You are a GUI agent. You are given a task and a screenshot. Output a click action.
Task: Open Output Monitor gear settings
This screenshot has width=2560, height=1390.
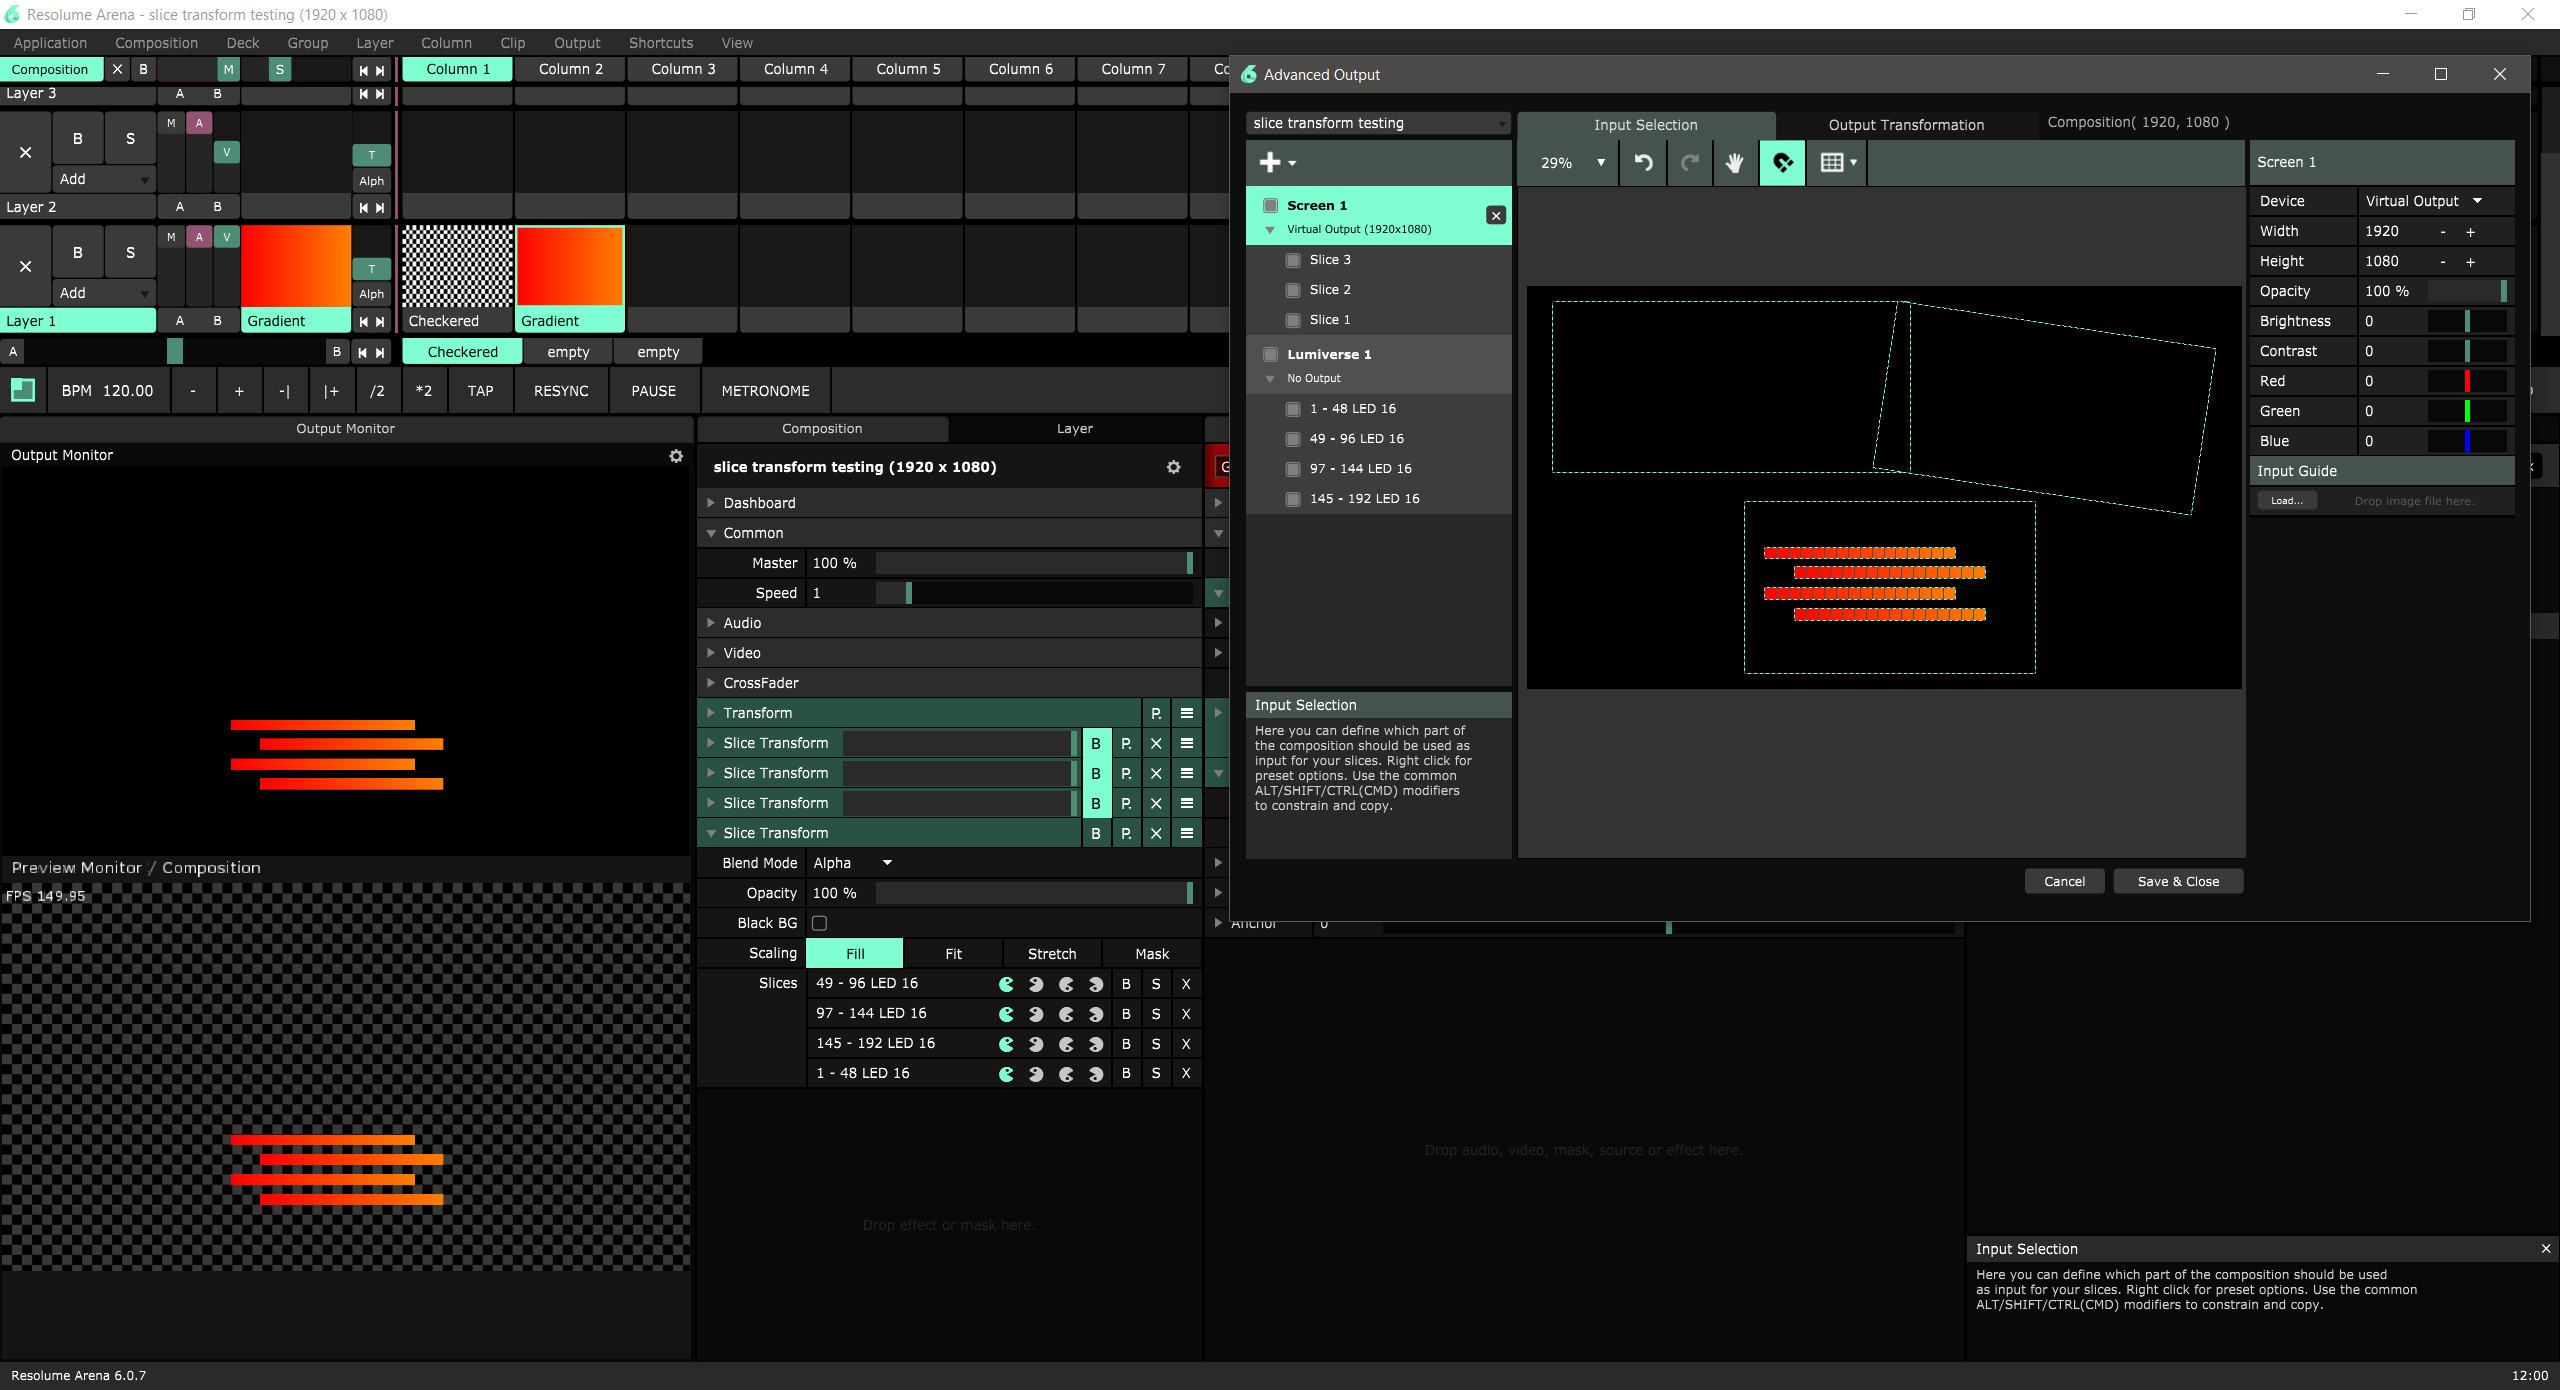tap(676, 456)
